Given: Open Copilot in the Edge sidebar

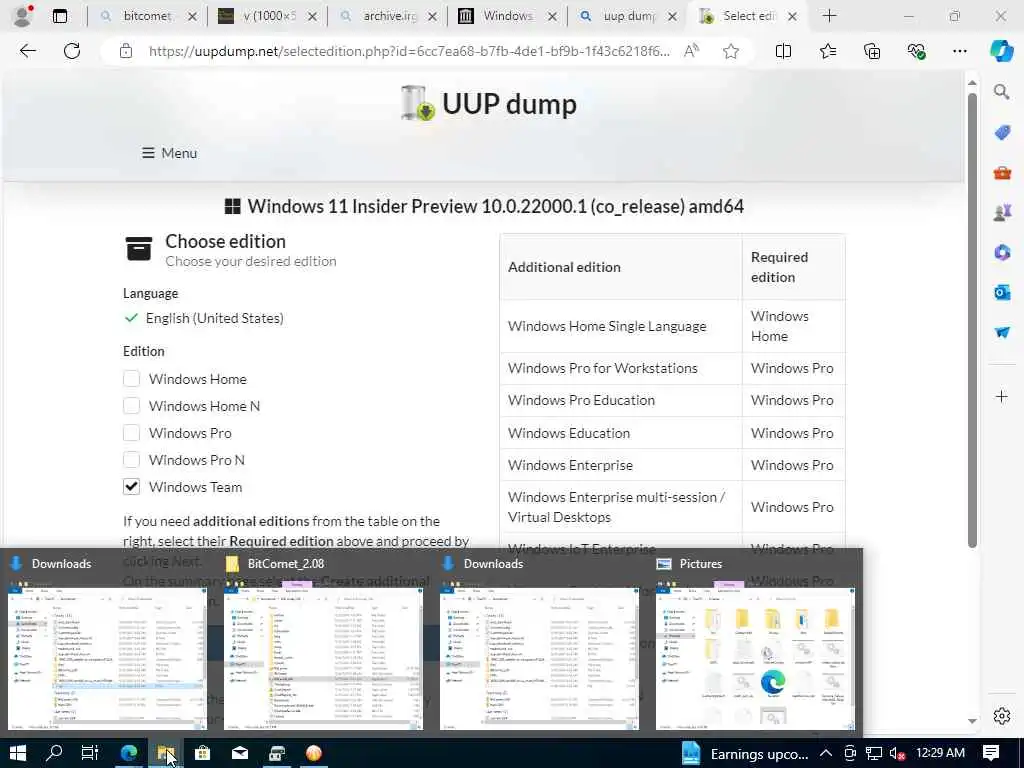Looking at the screenshot, I should 1001,51.
